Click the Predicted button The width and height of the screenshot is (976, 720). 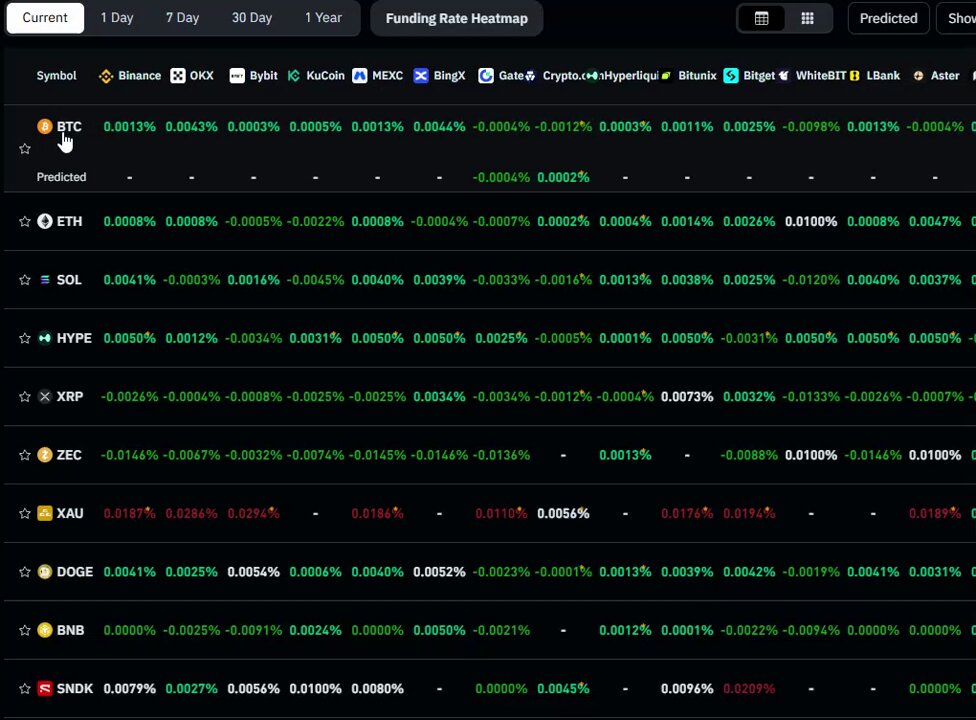pos(888,19)
